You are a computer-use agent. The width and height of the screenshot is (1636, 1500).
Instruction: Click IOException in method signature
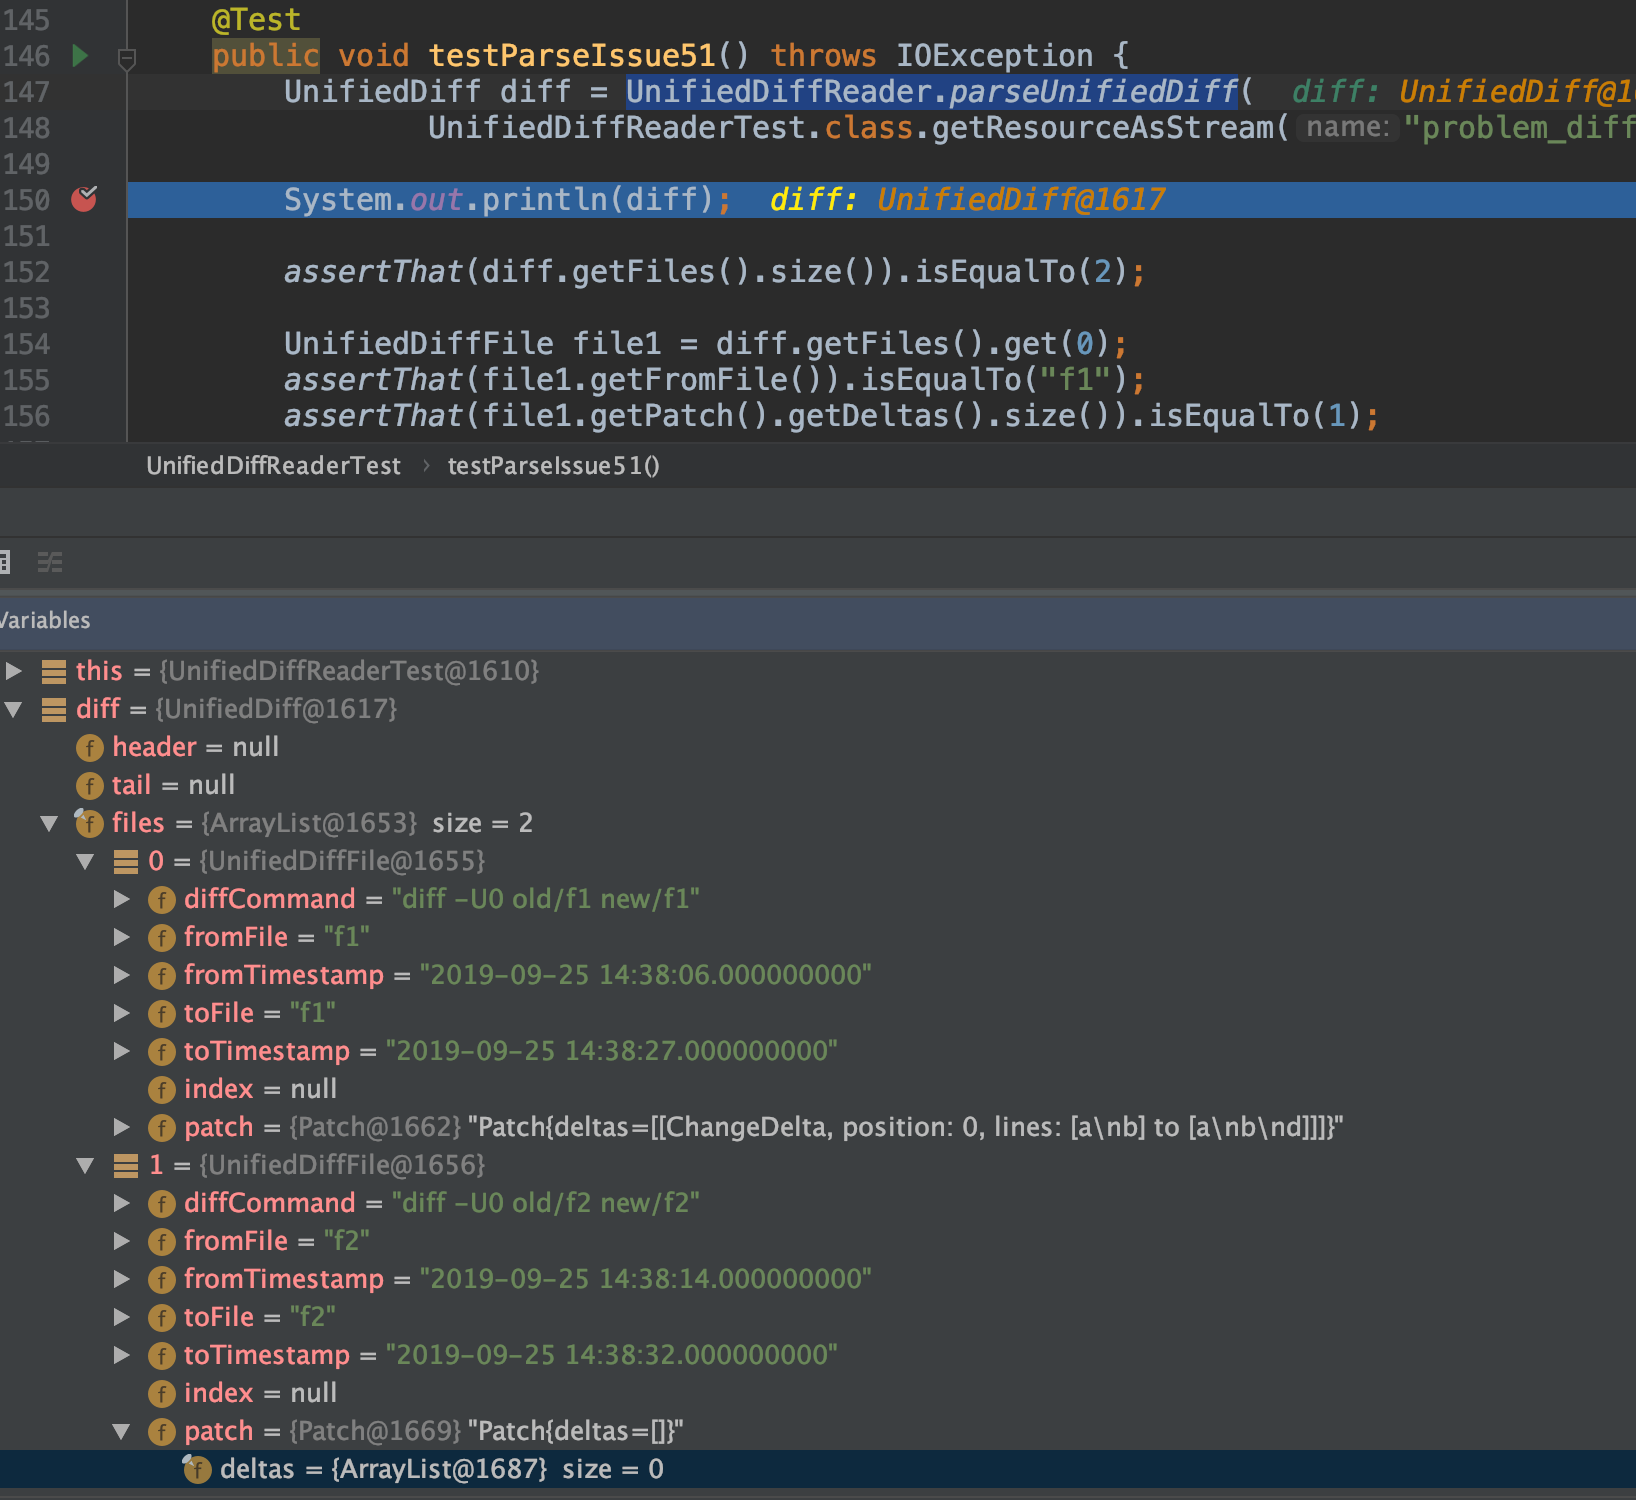click(x=994, y=56)
